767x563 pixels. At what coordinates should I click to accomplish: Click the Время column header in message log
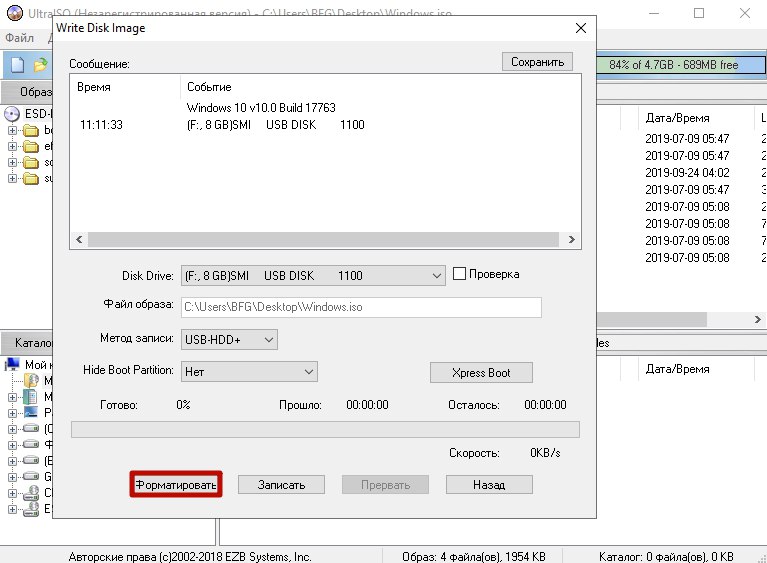coord(125,87)
